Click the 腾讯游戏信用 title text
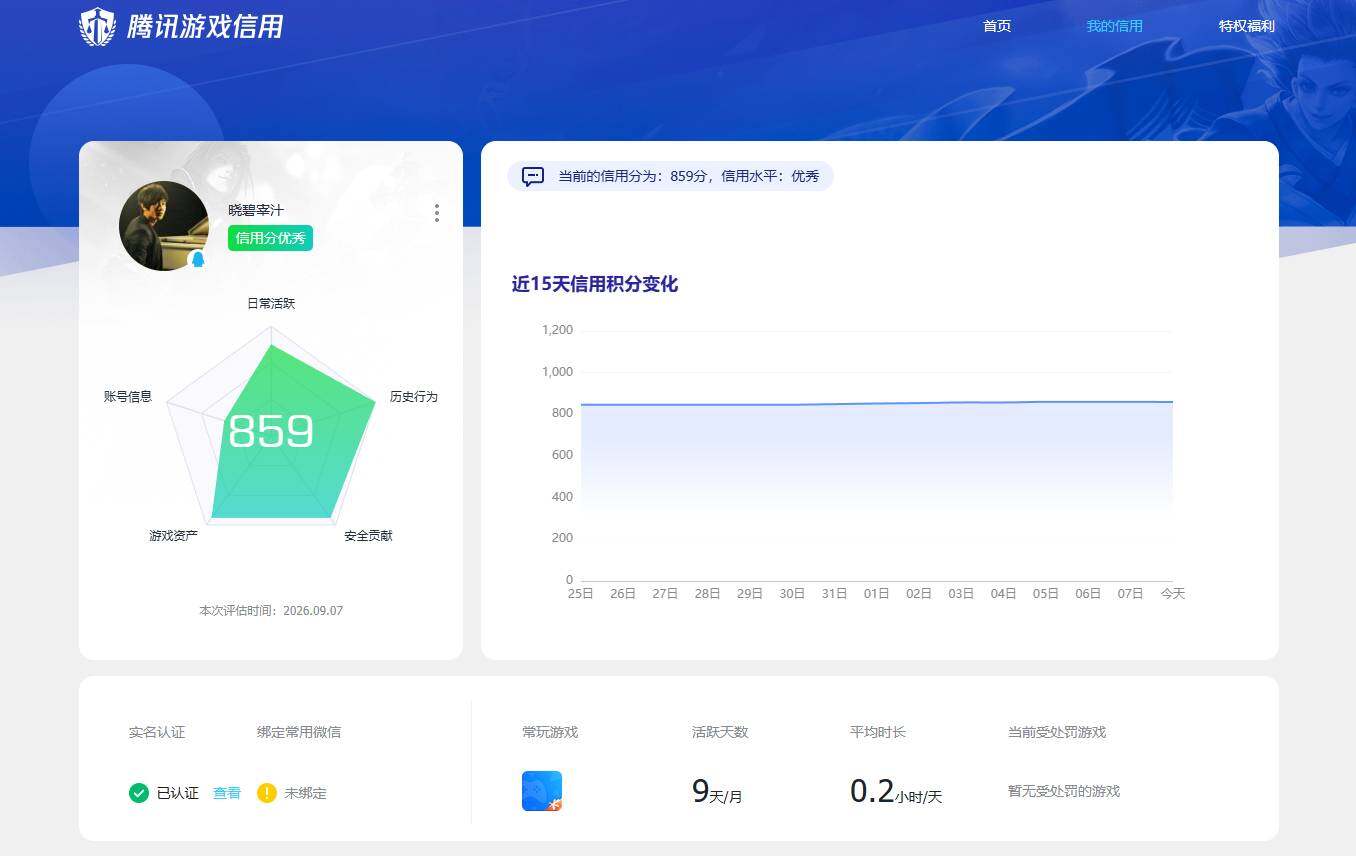1356x856 pixels. pos(205,27)
